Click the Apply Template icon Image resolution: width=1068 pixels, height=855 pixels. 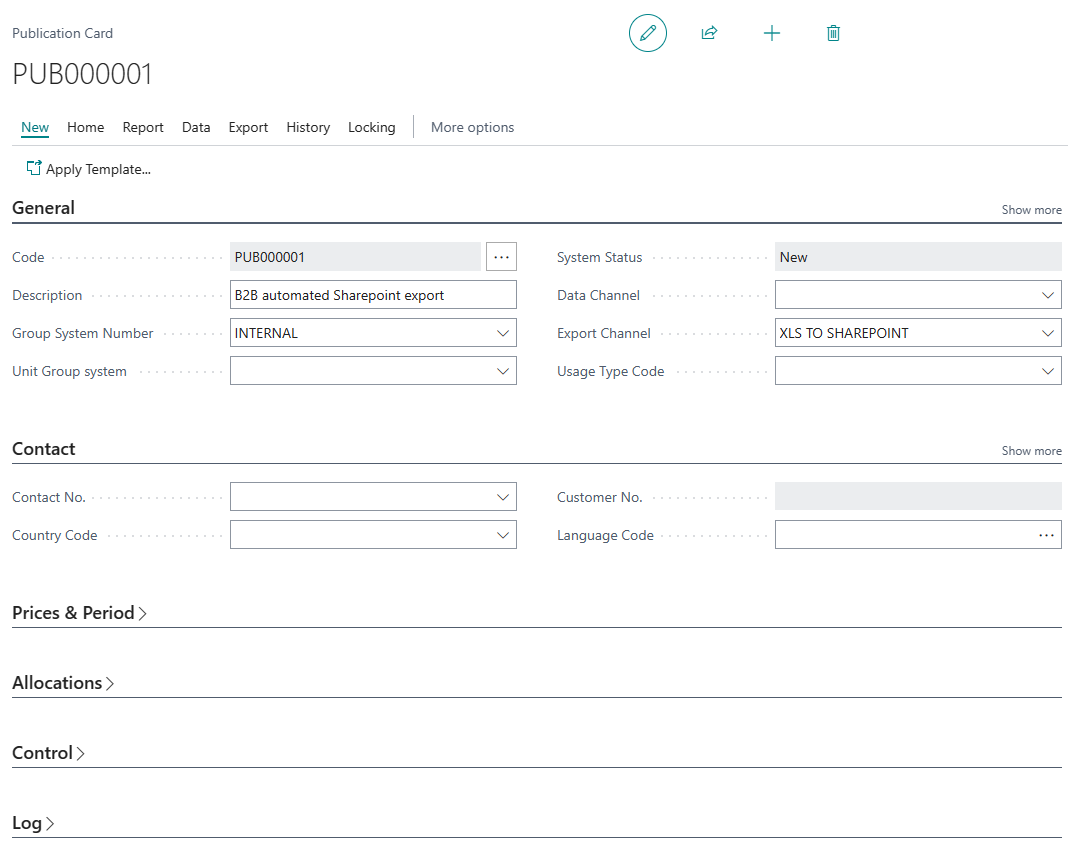click(x=33, y=168)
